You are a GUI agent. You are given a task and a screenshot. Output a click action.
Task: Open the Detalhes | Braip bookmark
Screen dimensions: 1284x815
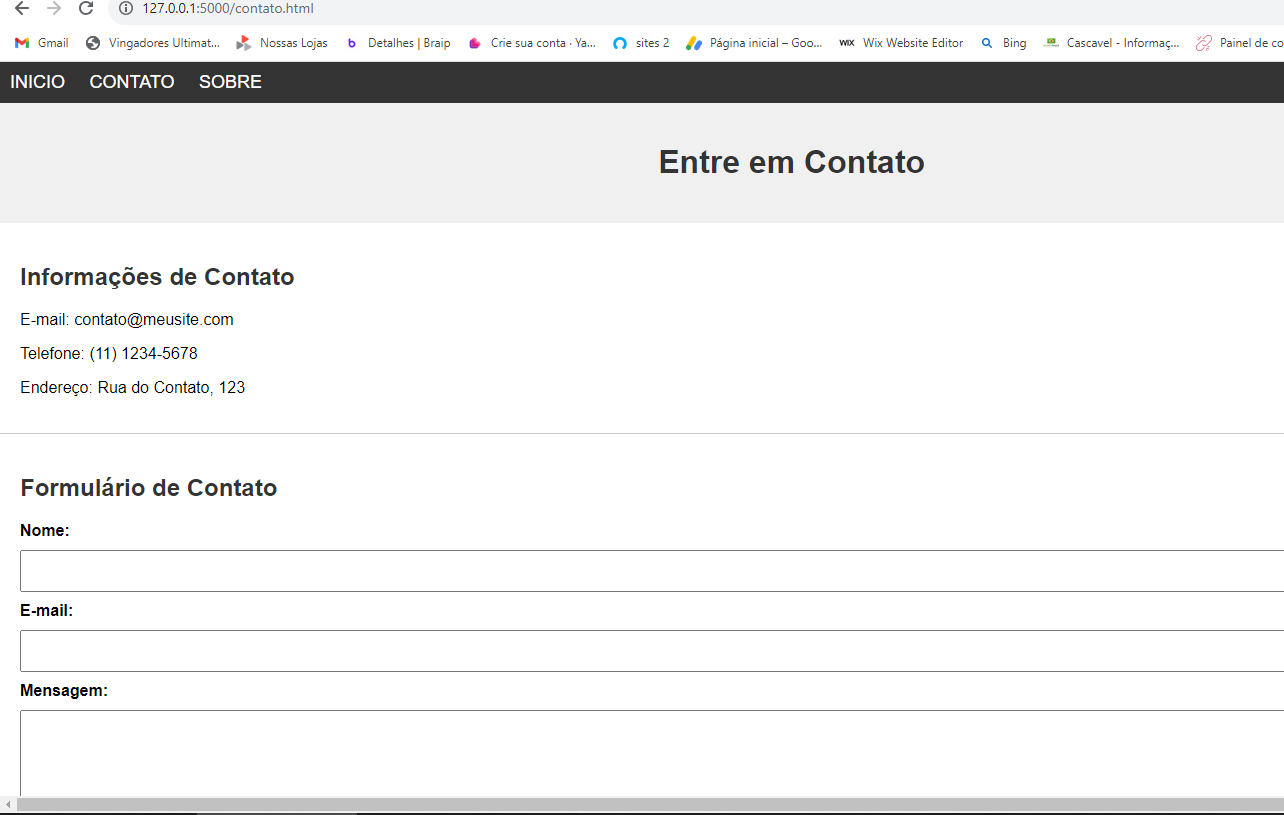tap(398, 43)
